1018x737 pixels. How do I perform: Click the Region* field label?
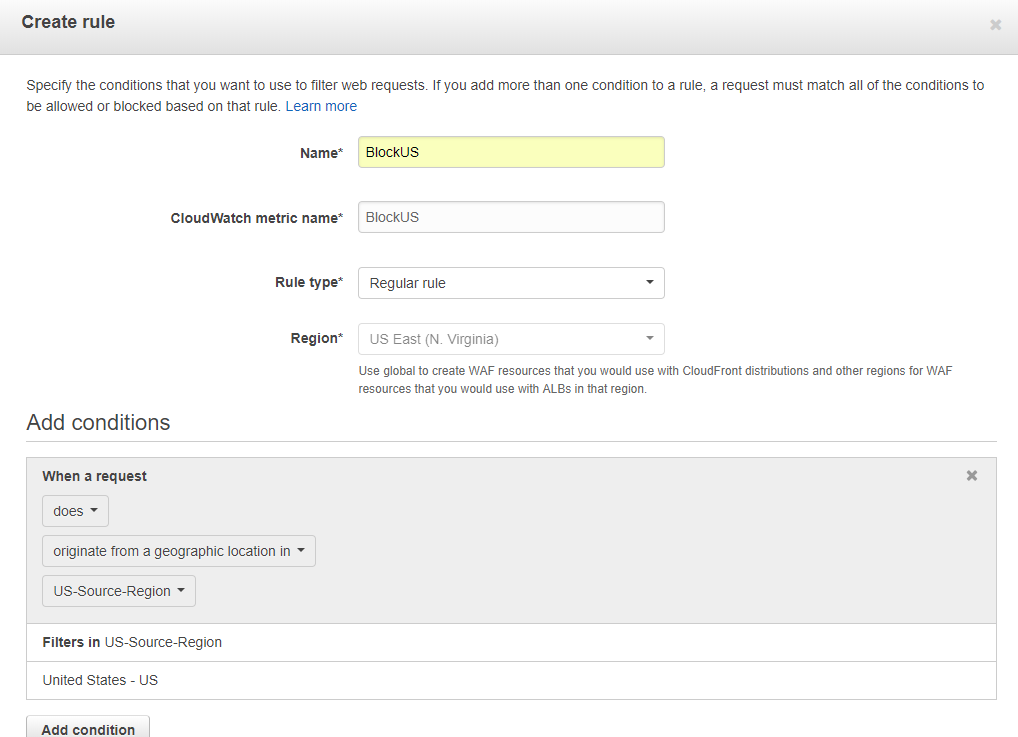(316, 339)
